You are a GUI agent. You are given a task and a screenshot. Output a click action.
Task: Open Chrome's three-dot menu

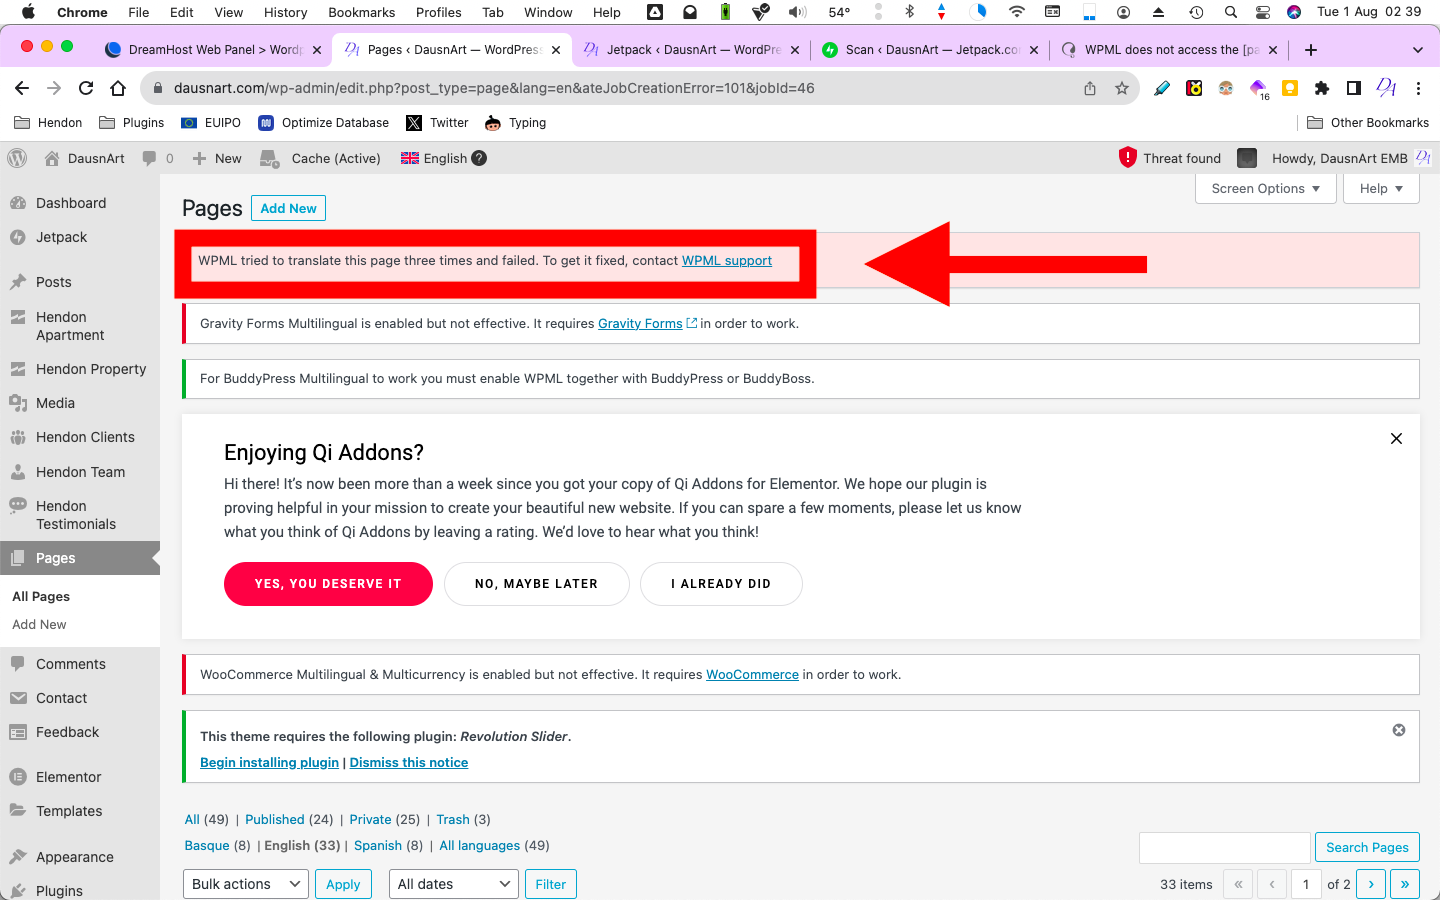pos(1418,88)
